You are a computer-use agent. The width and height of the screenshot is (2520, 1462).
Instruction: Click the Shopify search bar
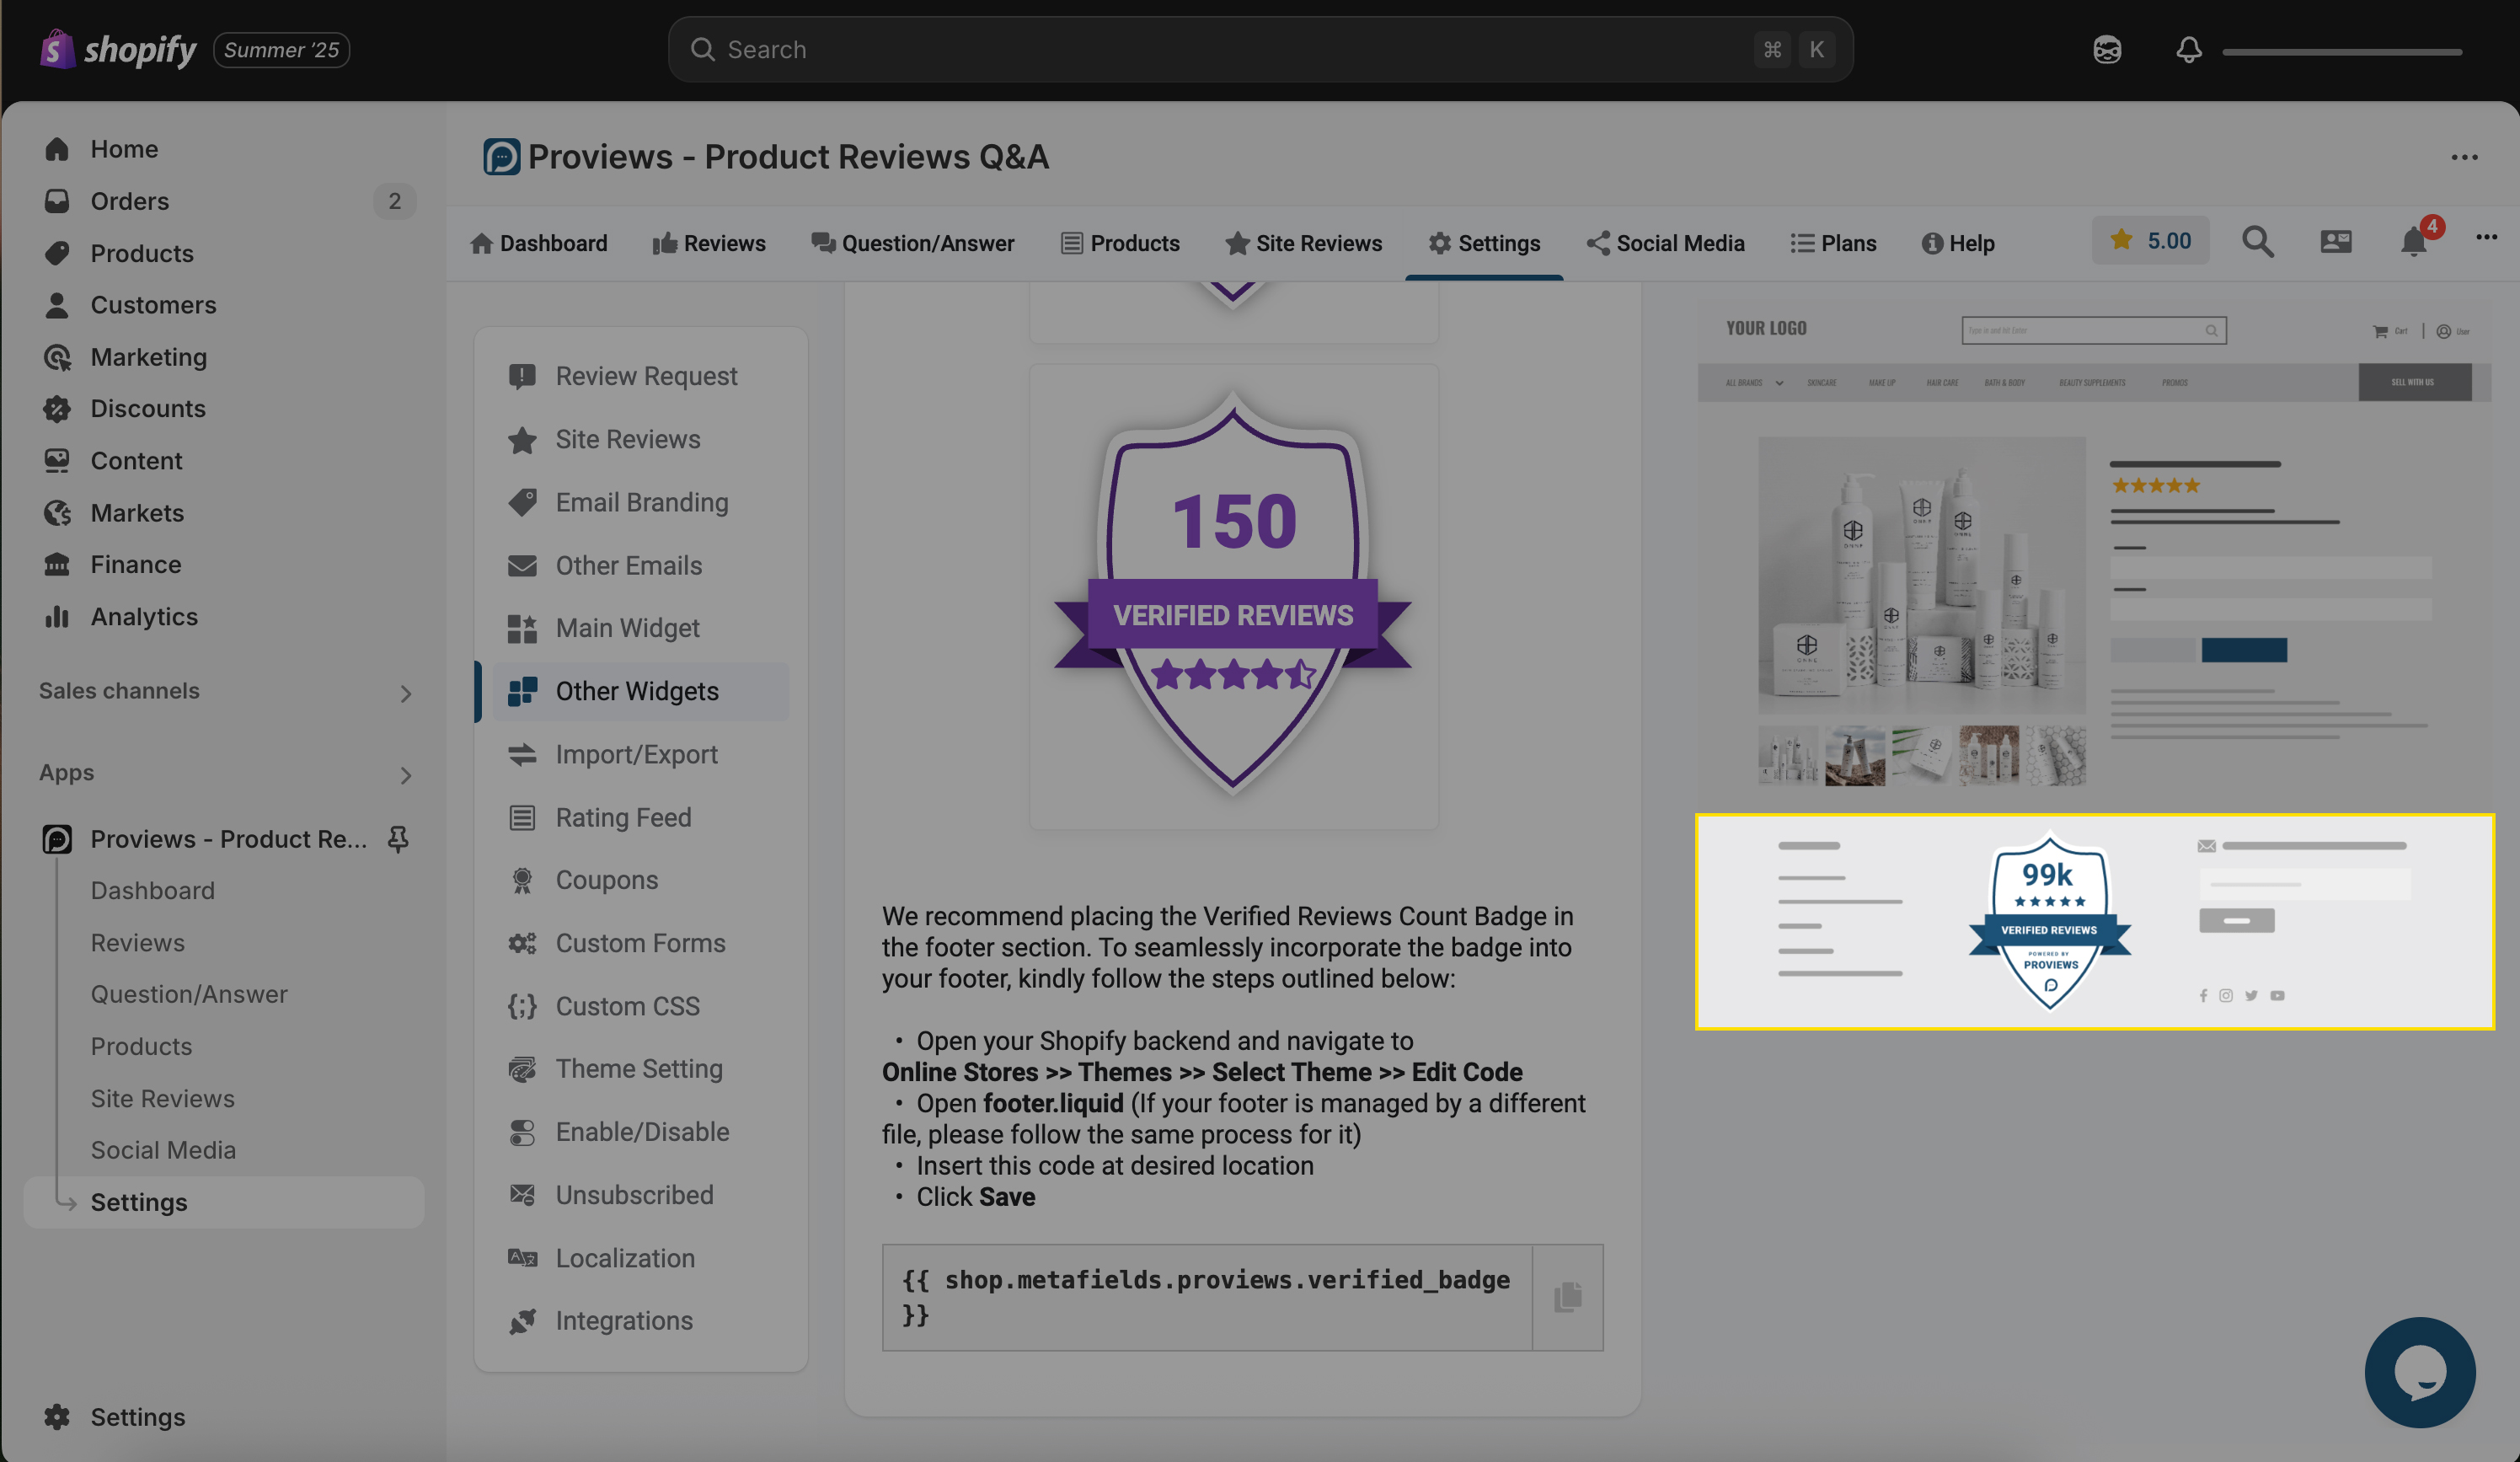(1260, 48)
